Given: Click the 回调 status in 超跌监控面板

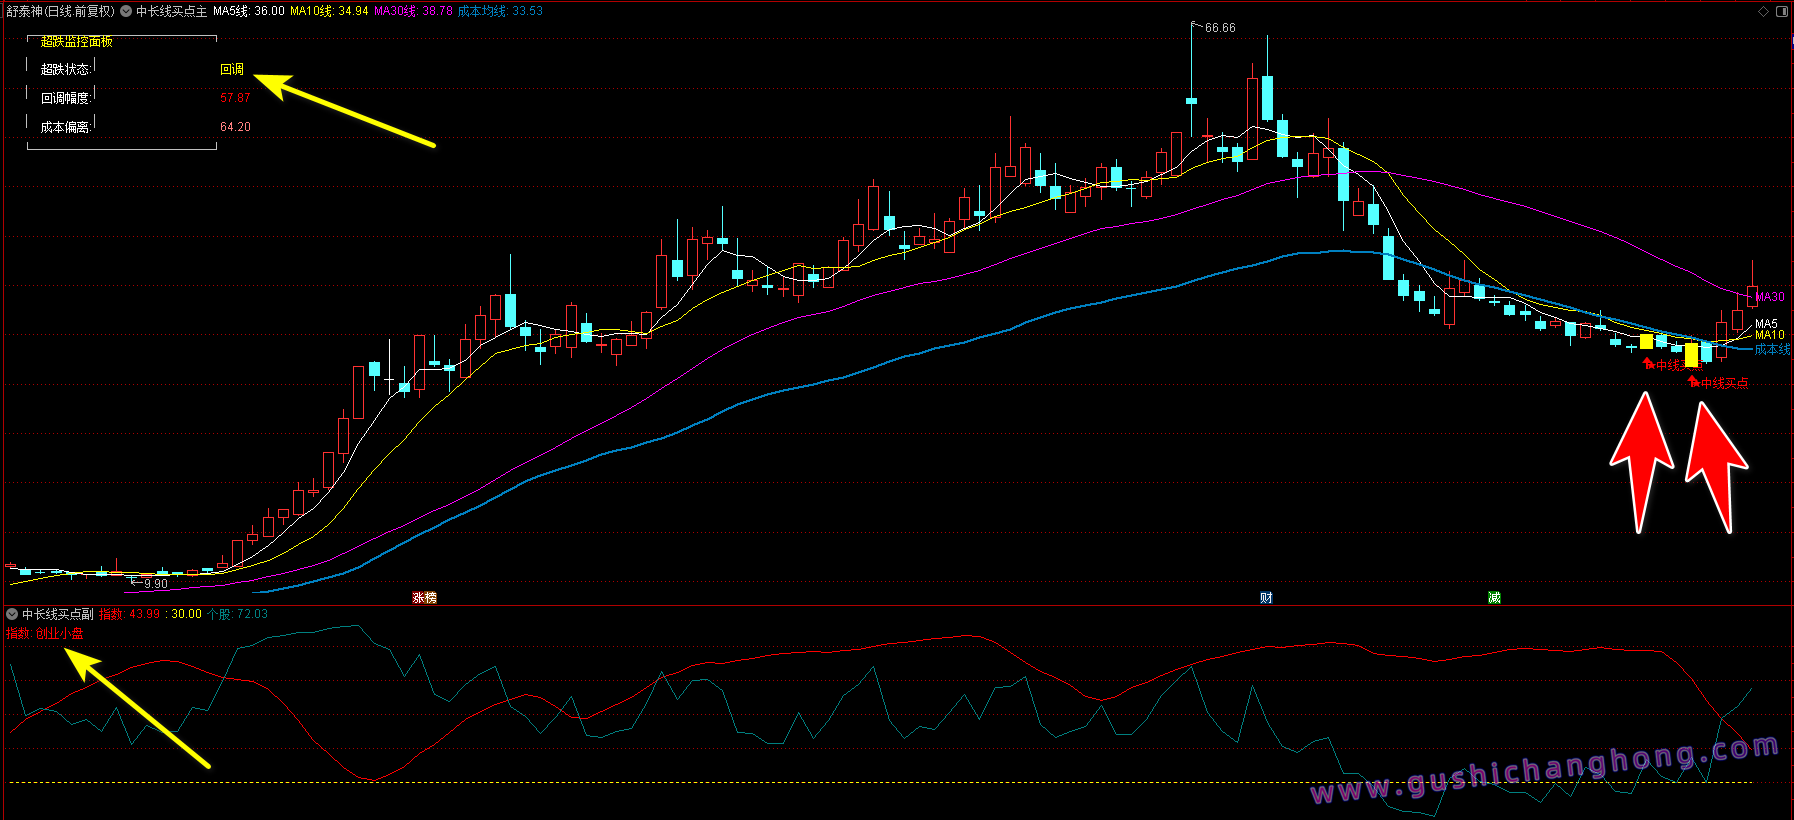Looking at the screenshot, I should 232,69.
